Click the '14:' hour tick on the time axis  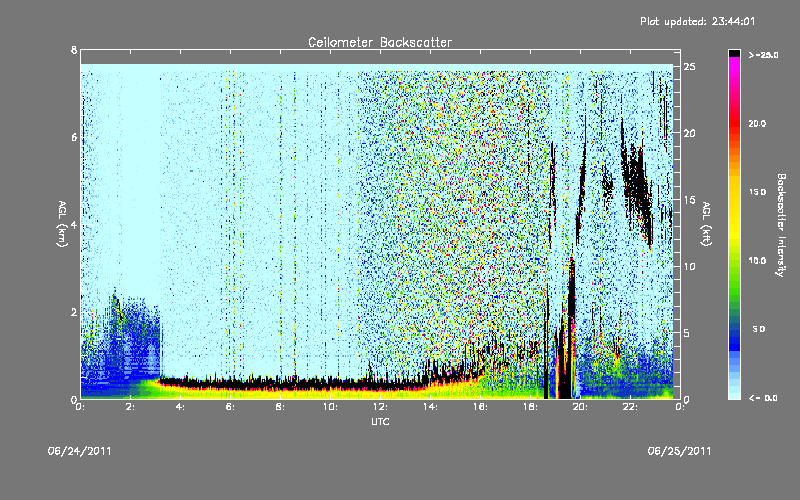point(430,407)
